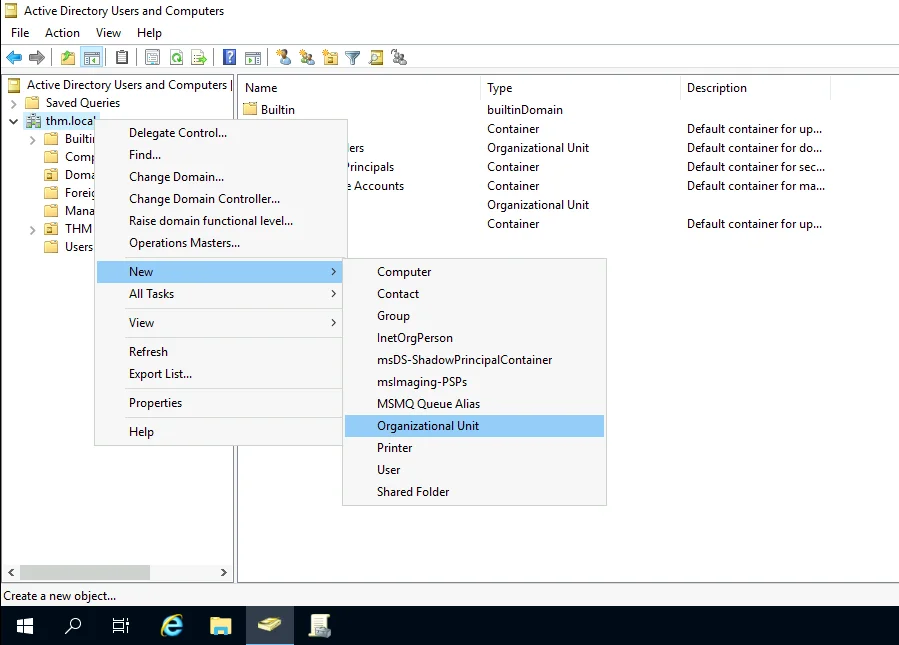Launch Internet Explorer from taskbar

(x=171, y=626)
